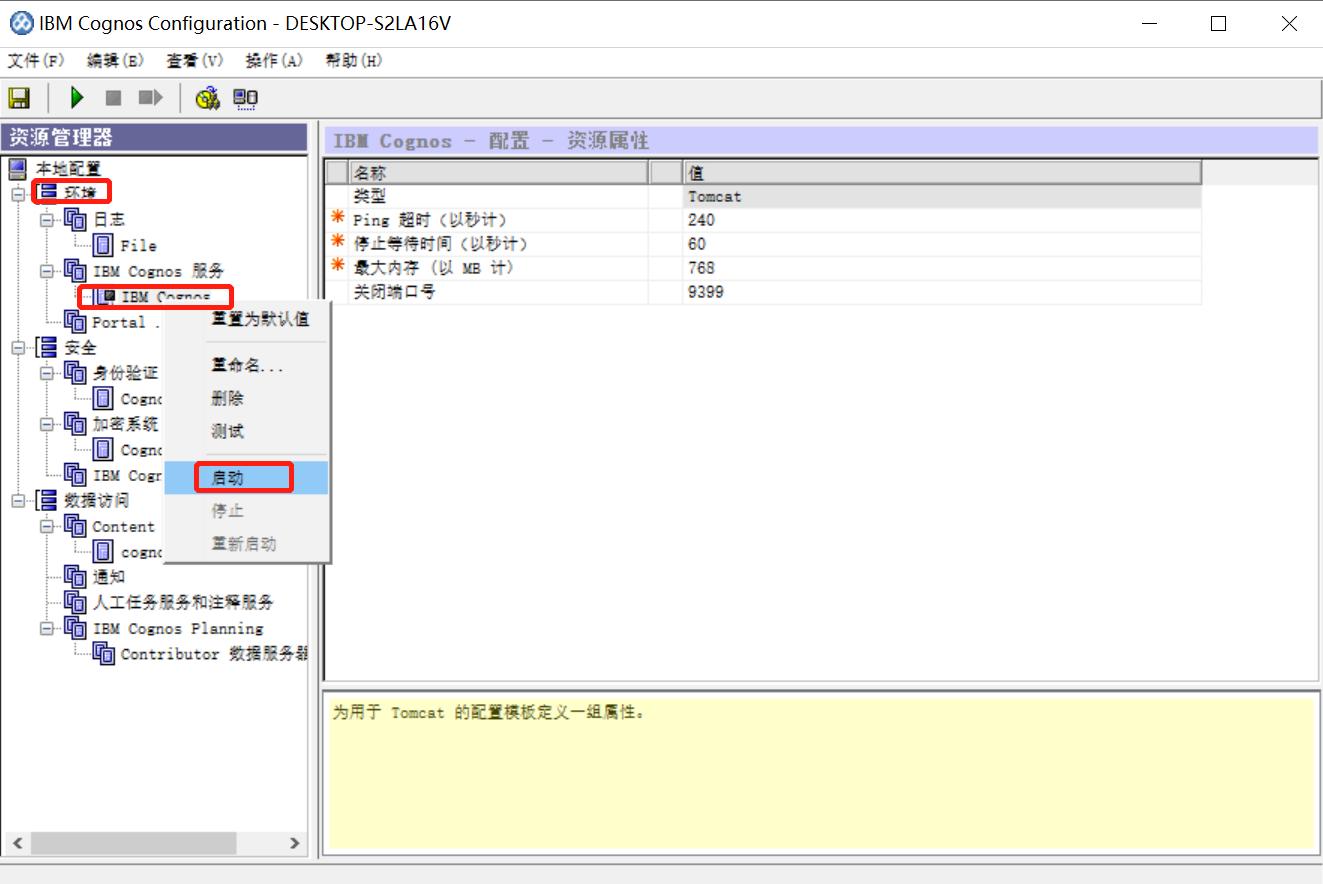Edit the Ping 超时 value 240

tap(942, 220)
